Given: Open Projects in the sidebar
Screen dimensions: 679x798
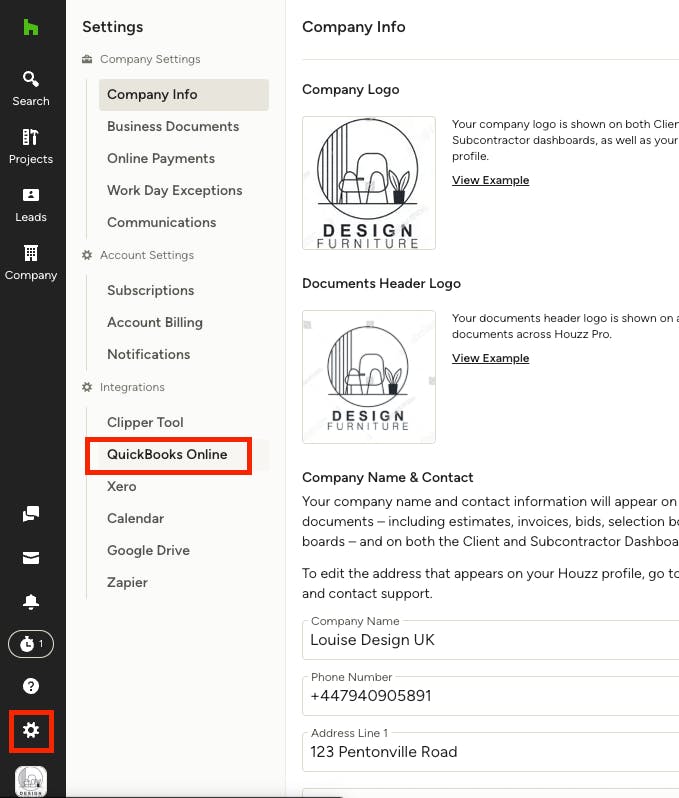Looking at the screenshot, I should 31,147.
